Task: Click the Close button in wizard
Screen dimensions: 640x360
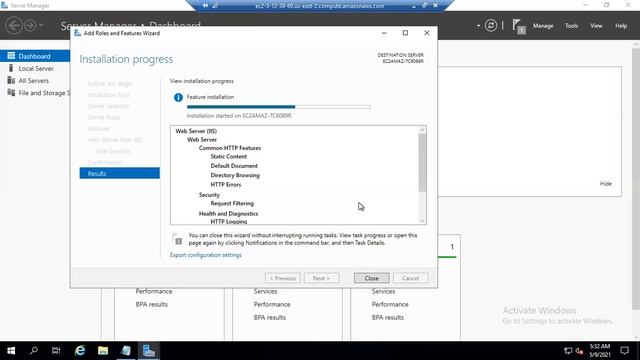Action: coord(371,278)
